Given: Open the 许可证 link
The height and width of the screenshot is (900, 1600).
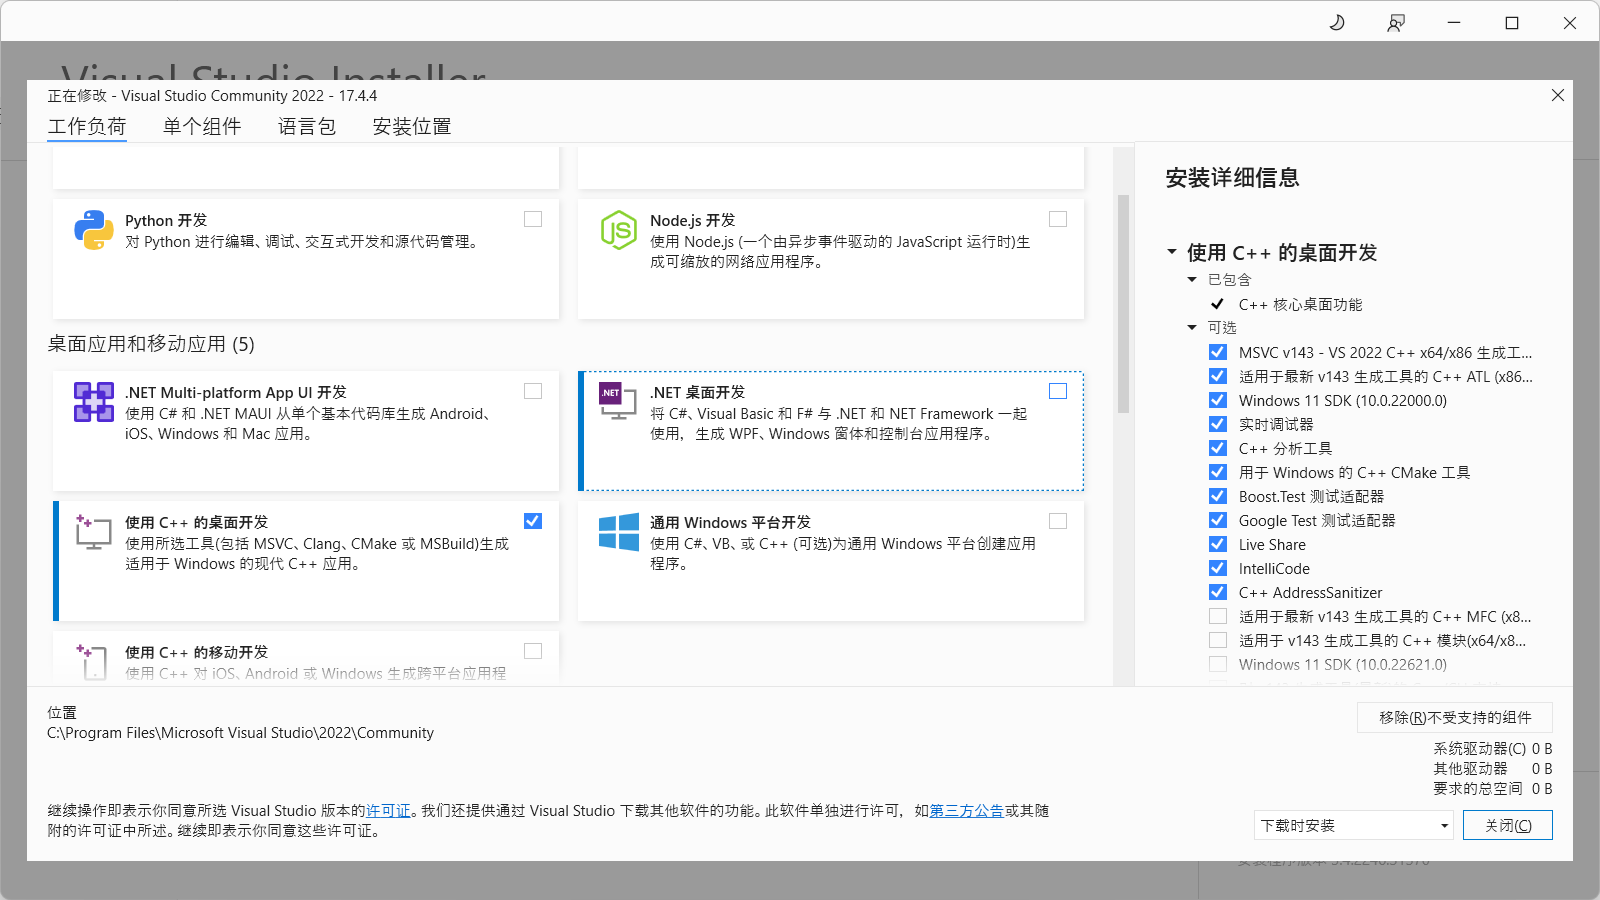Looking at the screenshot, I should (388, 811).
